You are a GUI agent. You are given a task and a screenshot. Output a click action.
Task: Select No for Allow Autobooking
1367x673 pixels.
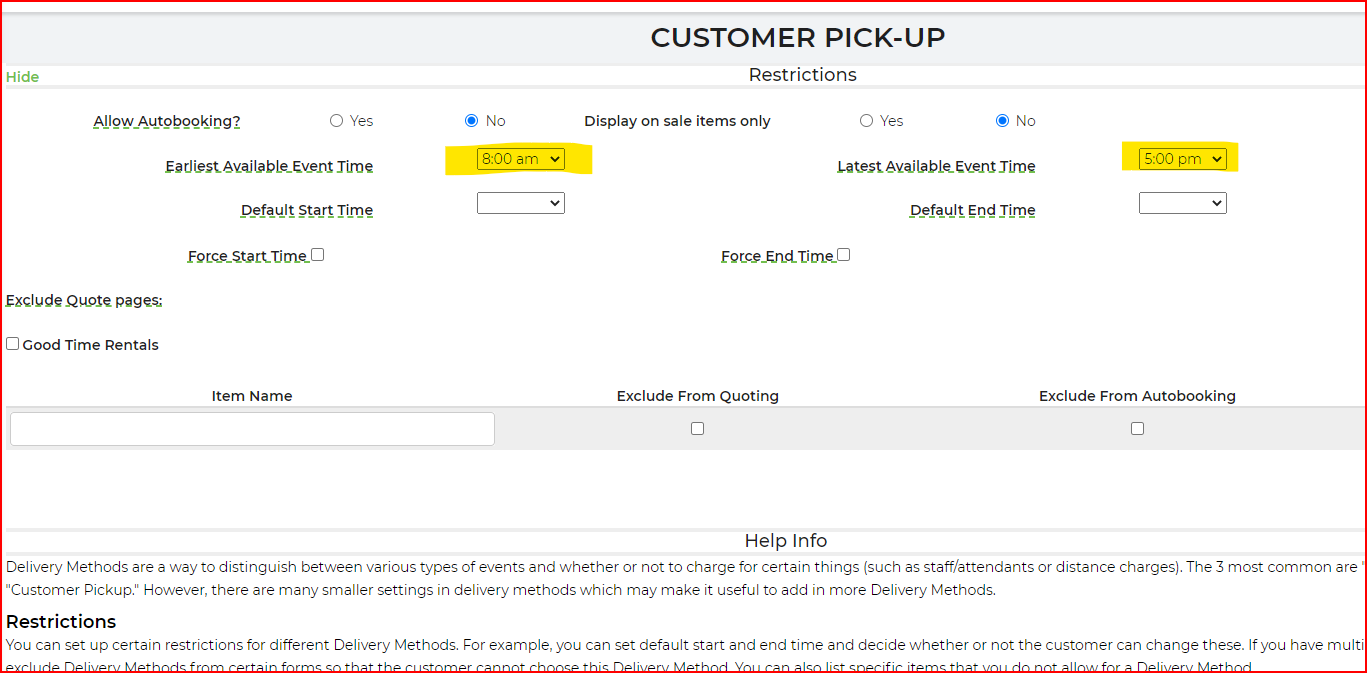click(x=472, y=121)
